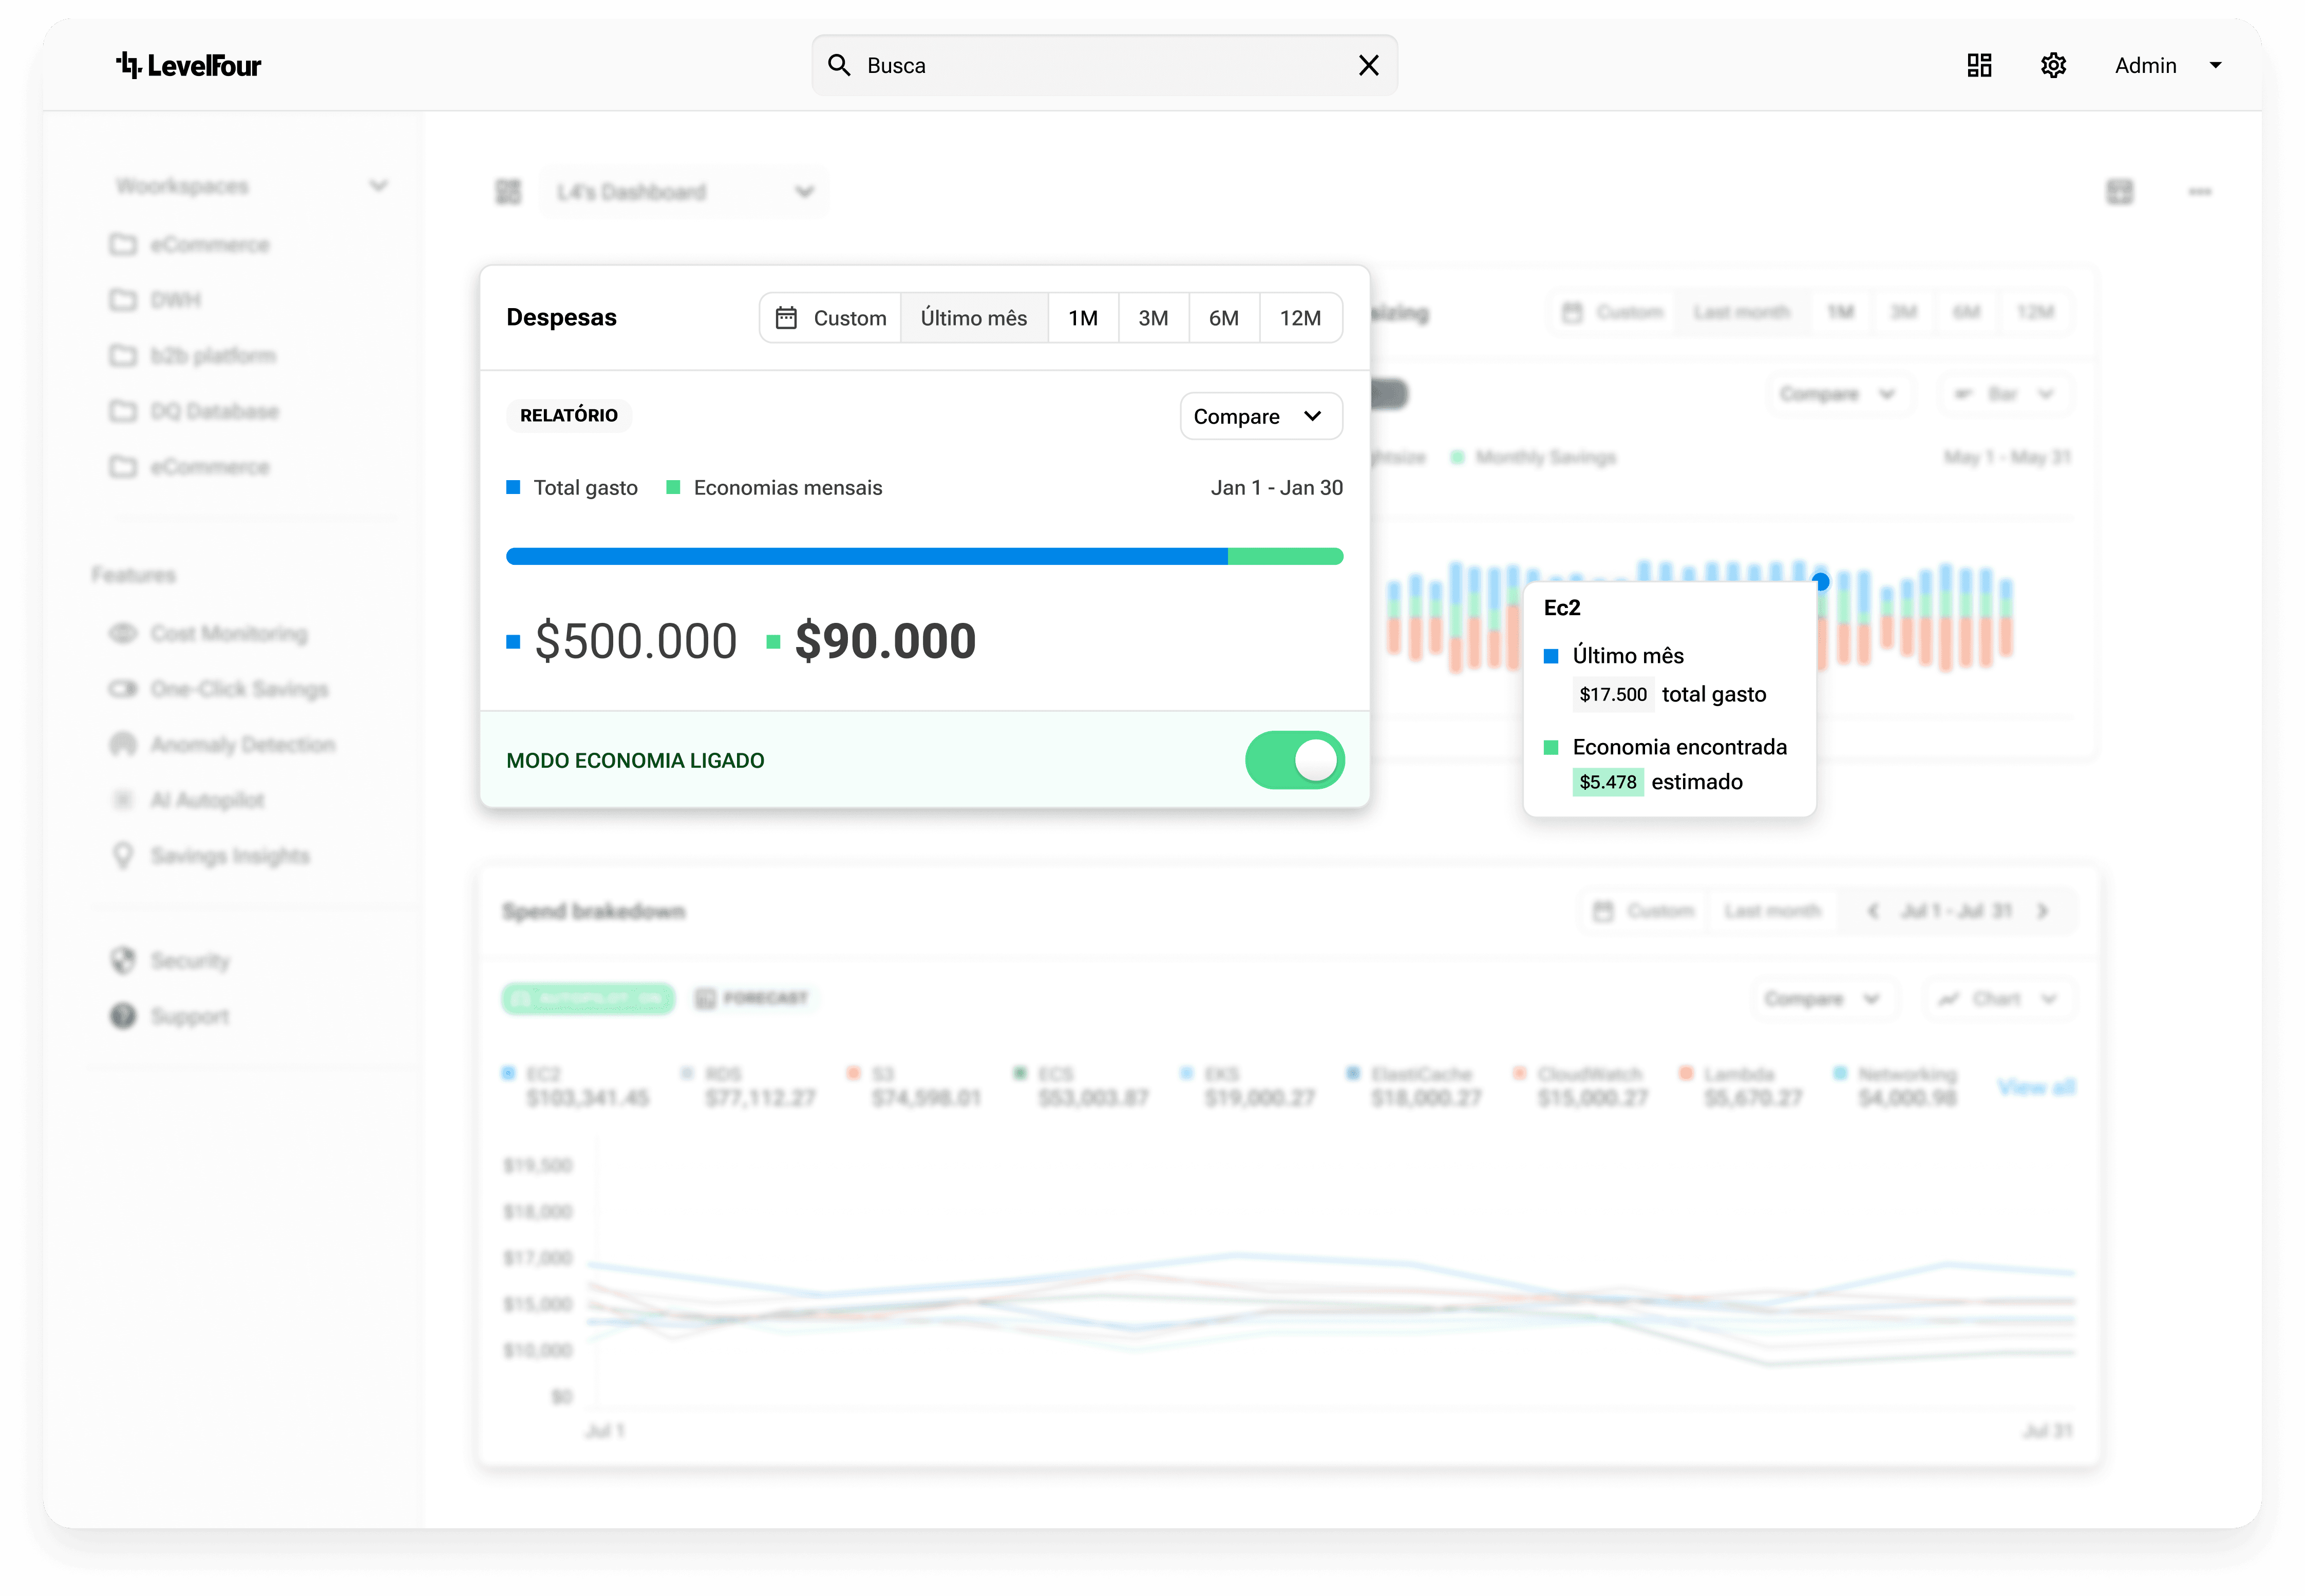Click the $90.000 savings value

(x=885, y=641)
